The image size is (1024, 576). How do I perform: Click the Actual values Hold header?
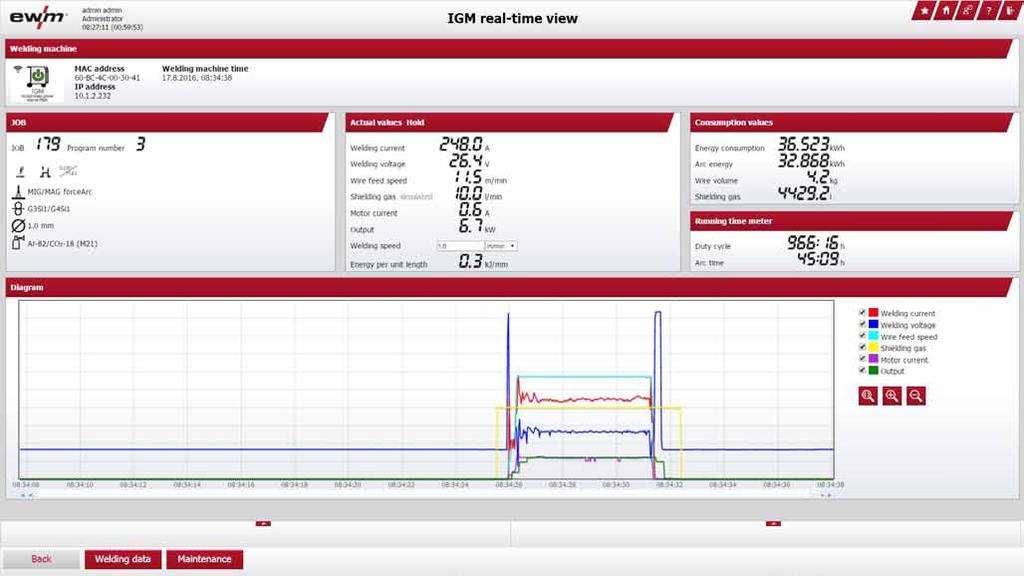tap(509, 122)
